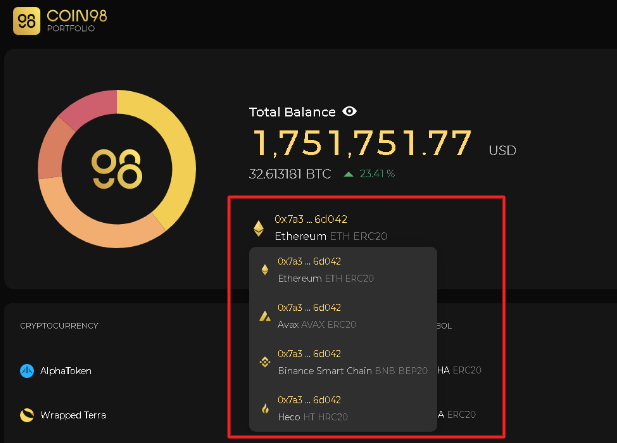
Task: Click the Binance Smart Chain icon in the dropdown
Action: pyautogui.click(x=265, y=362)
